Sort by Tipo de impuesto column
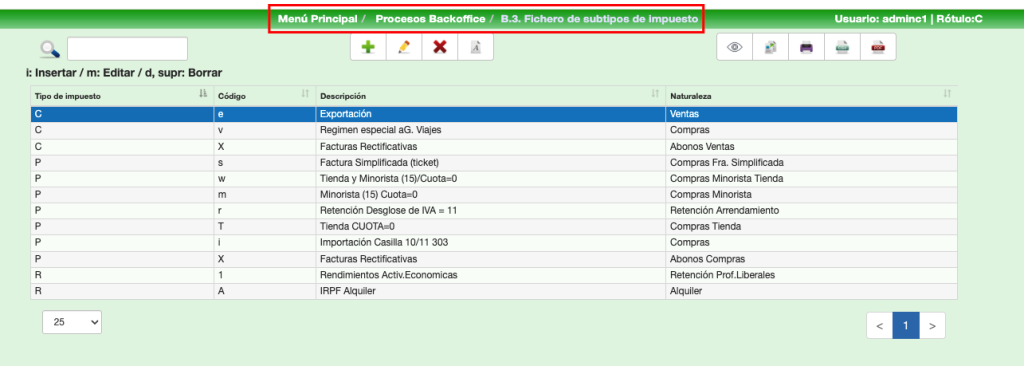The width and height of the screenshot is (1024, 366). coord(122,95)
